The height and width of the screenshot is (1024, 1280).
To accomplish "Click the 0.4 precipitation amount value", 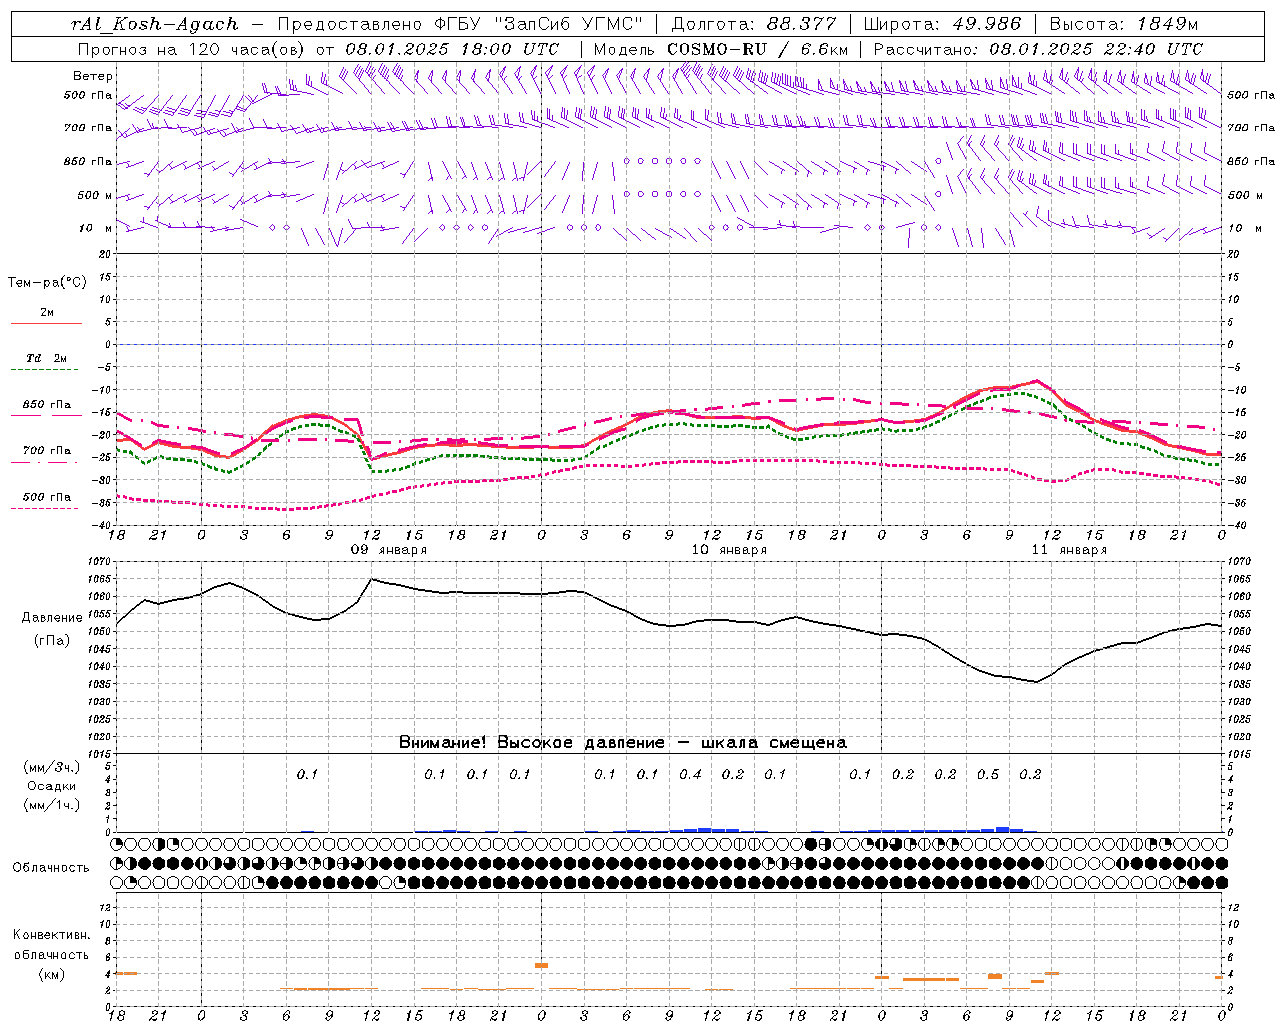I will coord(691,774).
